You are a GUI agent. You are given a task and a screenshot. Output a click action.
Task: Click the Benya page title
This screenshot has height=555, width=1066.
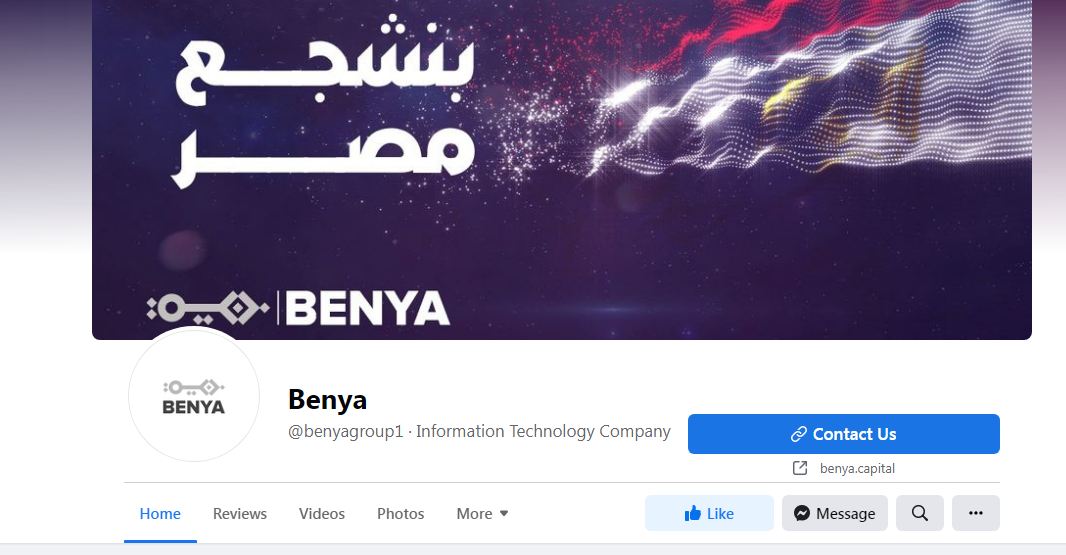[x=328, y=400]
